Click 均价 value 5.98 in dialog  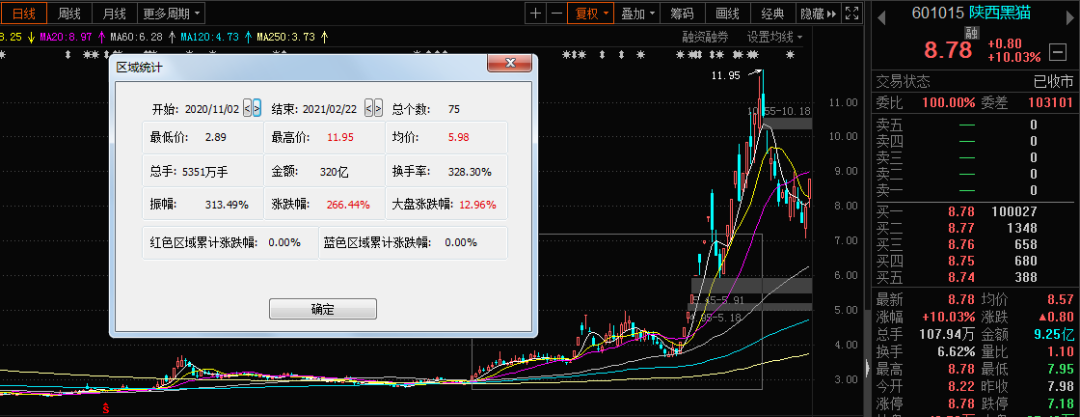point(459,137)
